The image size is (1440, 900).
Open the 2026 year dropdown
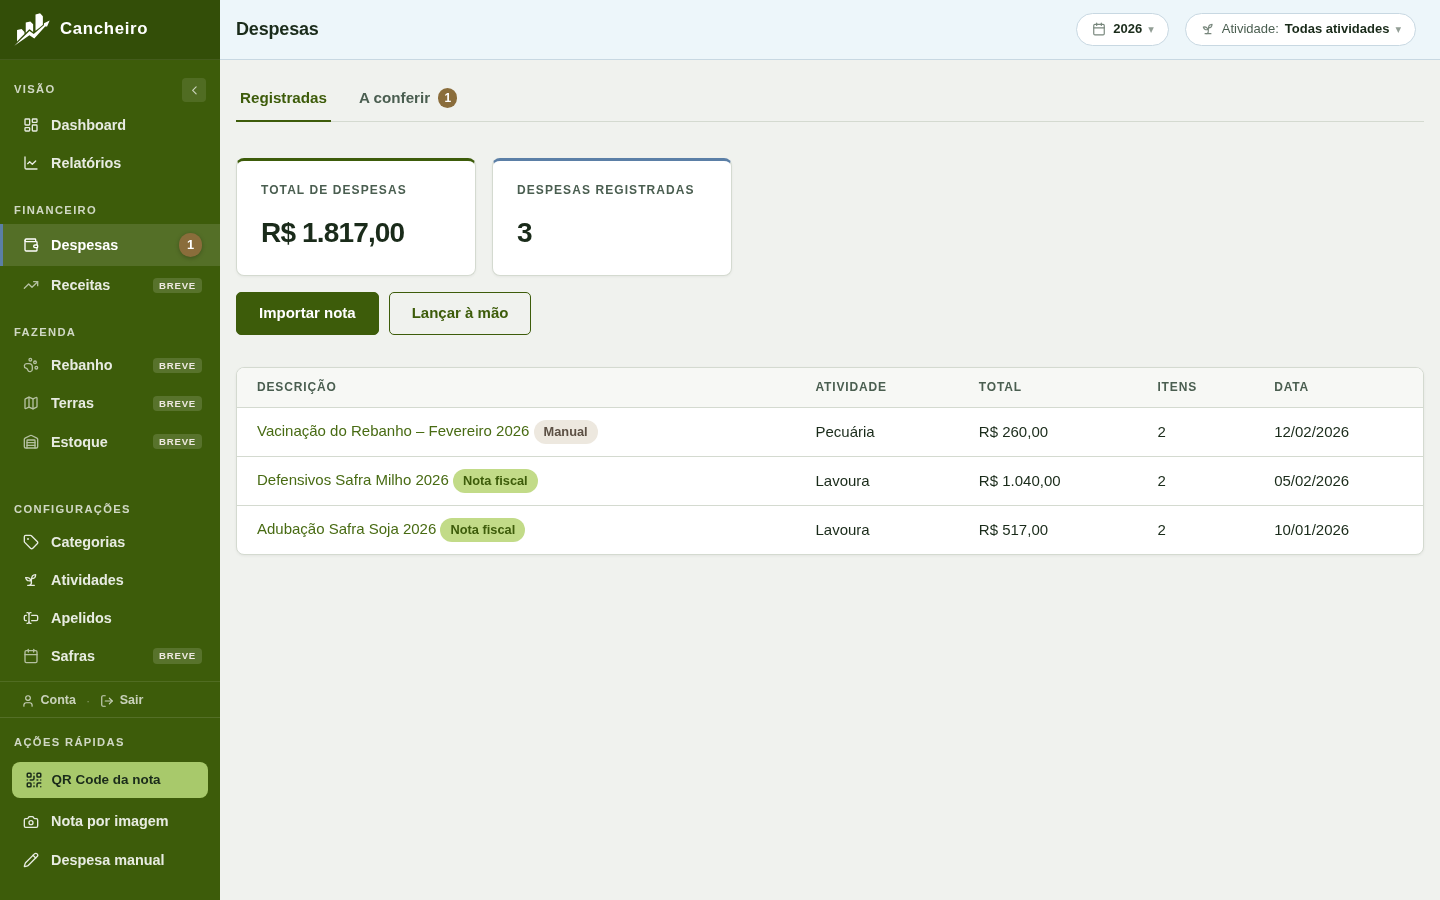pyautogui.click(x=1122, y=29)
